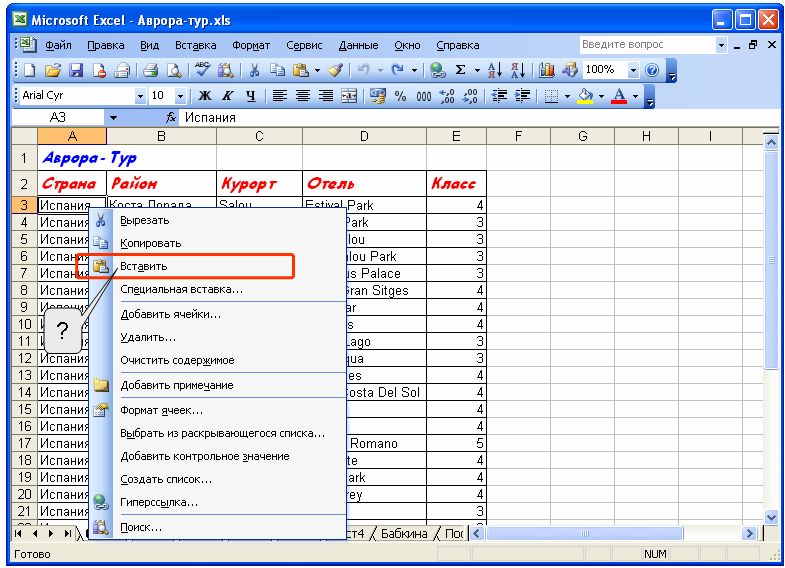This screenshot has height=568, width=785.
Task: Sort descending with the Я-A icon
Action: (x=518, y=71)
